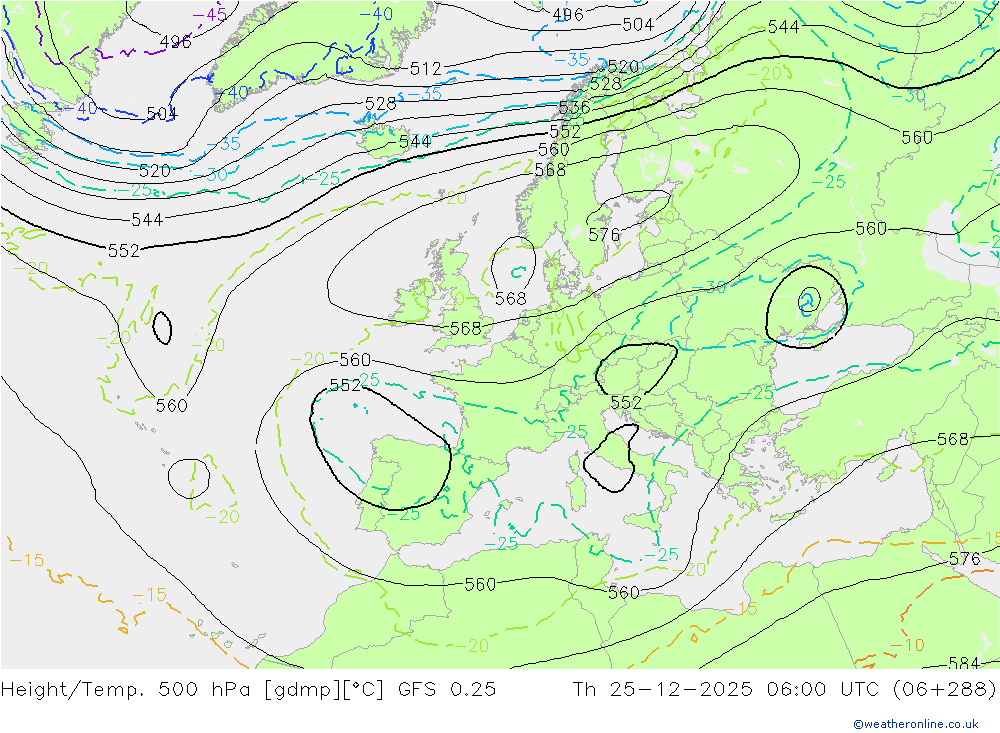1000x733 pixels.
Task: Click the 560 label near Tunisia
Action: point(624,593)
